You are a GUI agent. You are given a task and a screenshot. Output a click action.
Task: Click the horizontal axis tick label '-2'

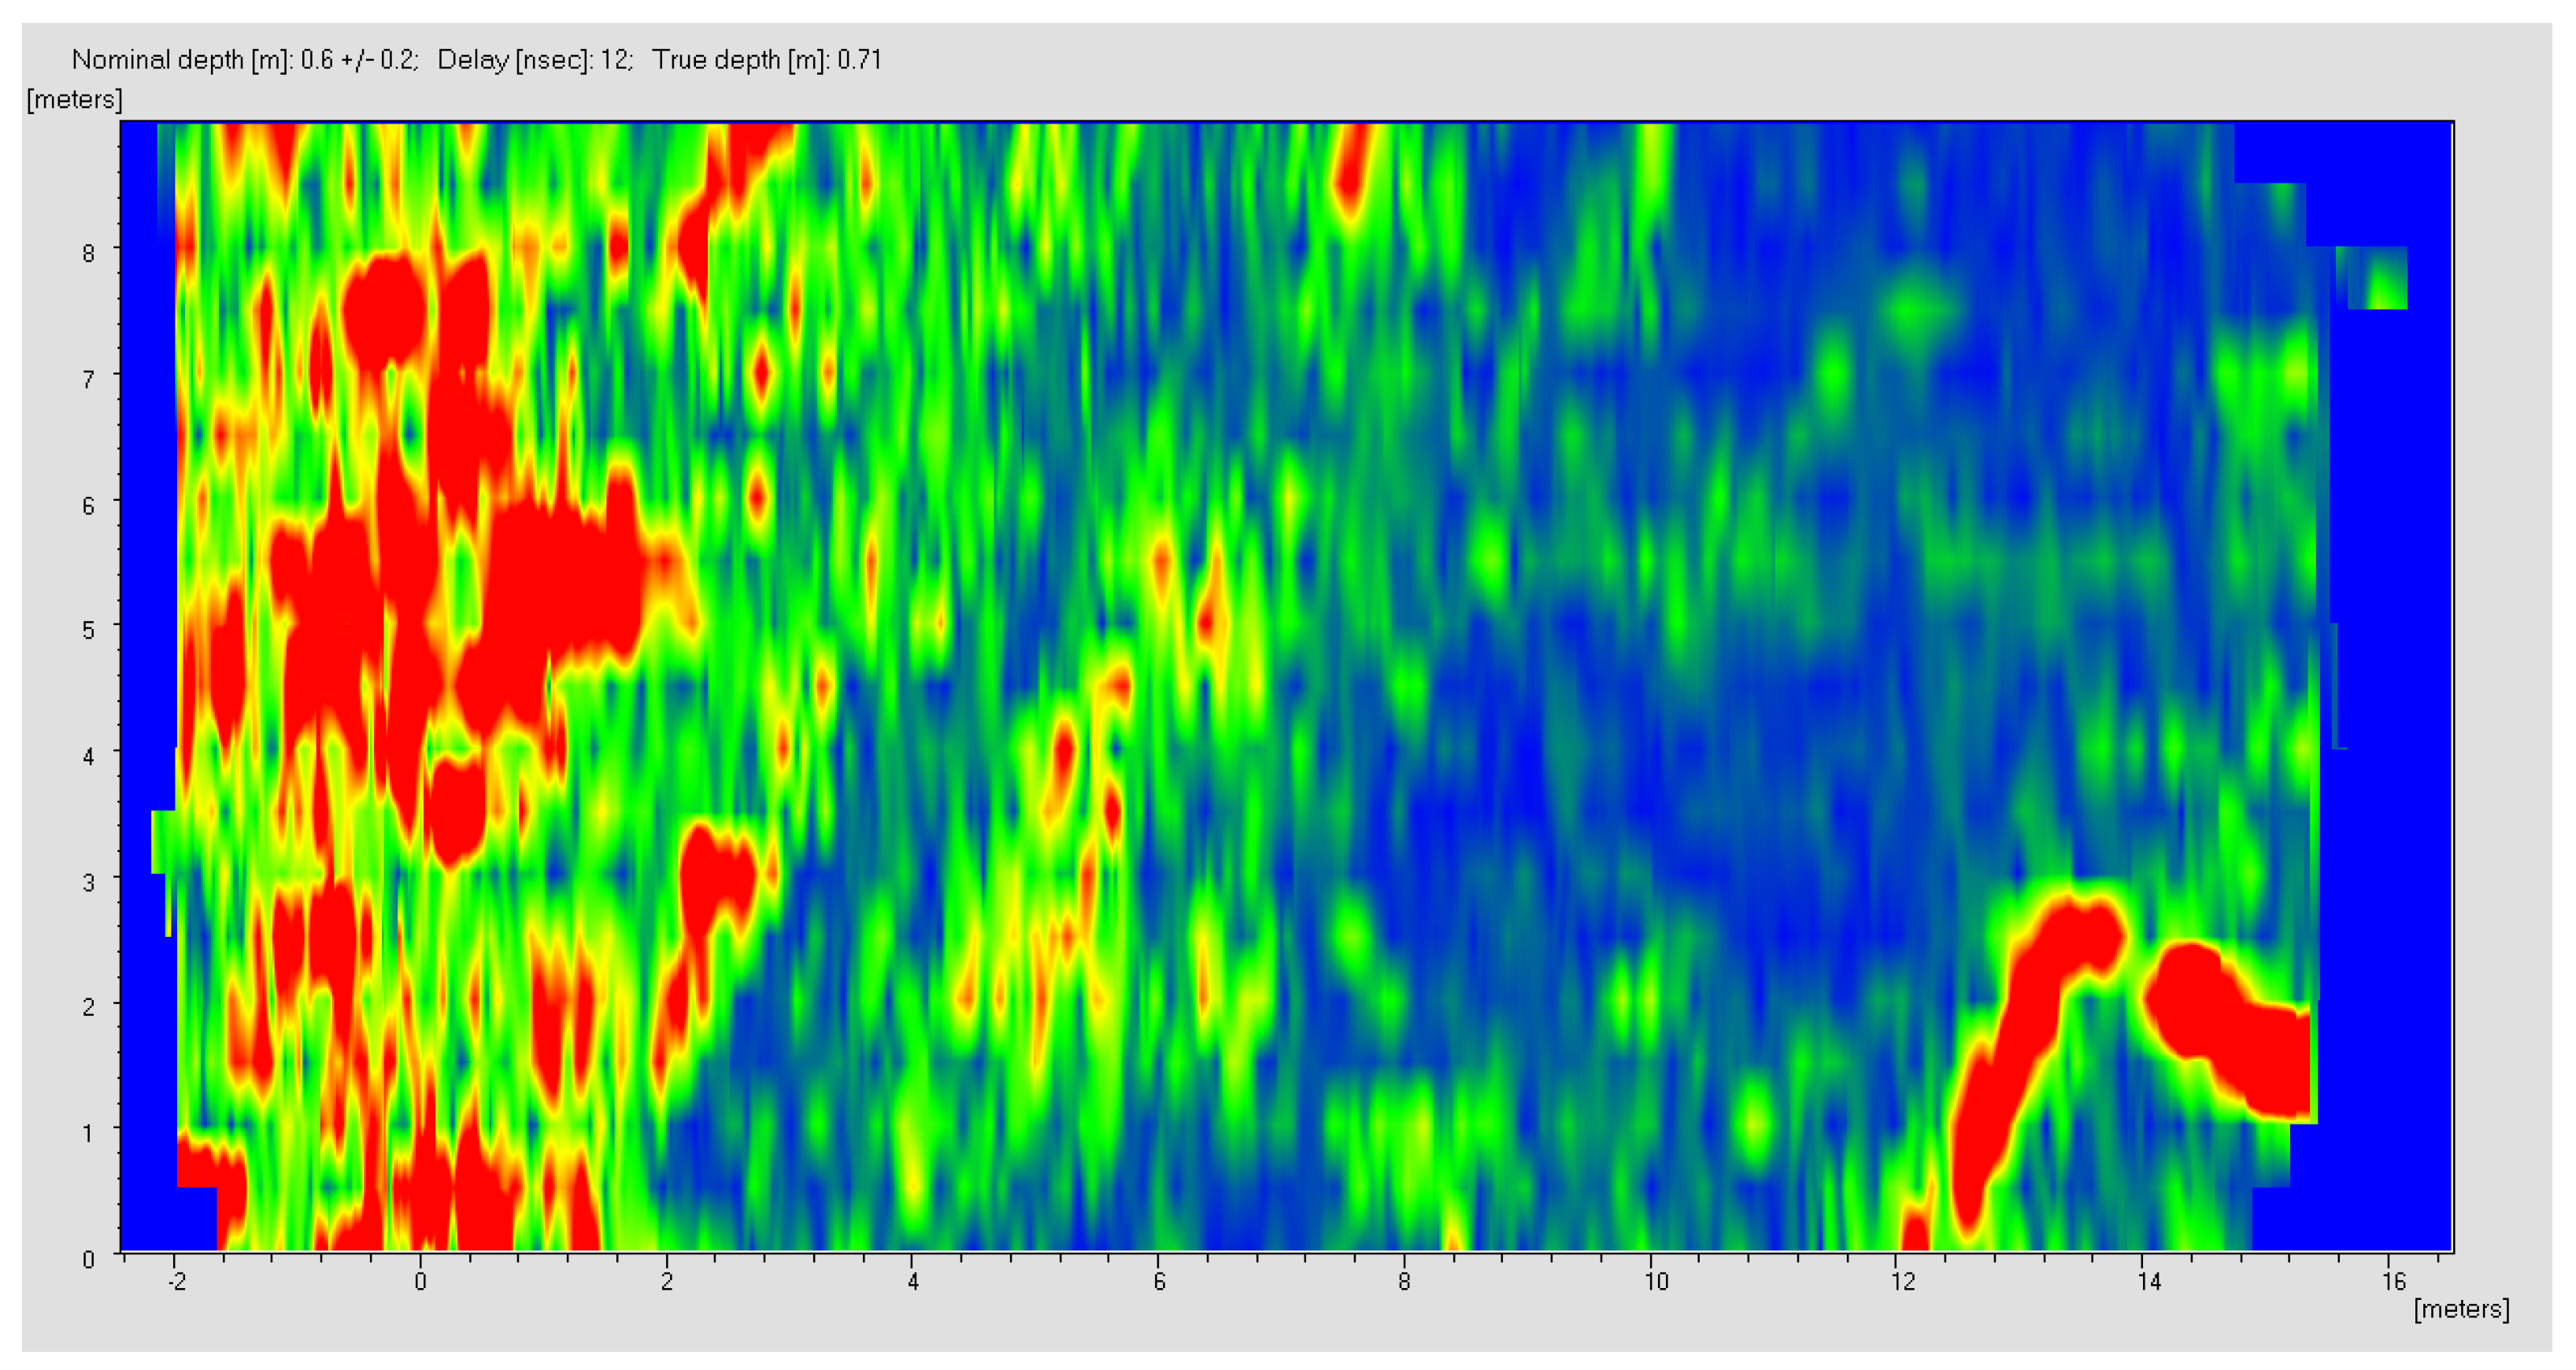coord(176,1282)
